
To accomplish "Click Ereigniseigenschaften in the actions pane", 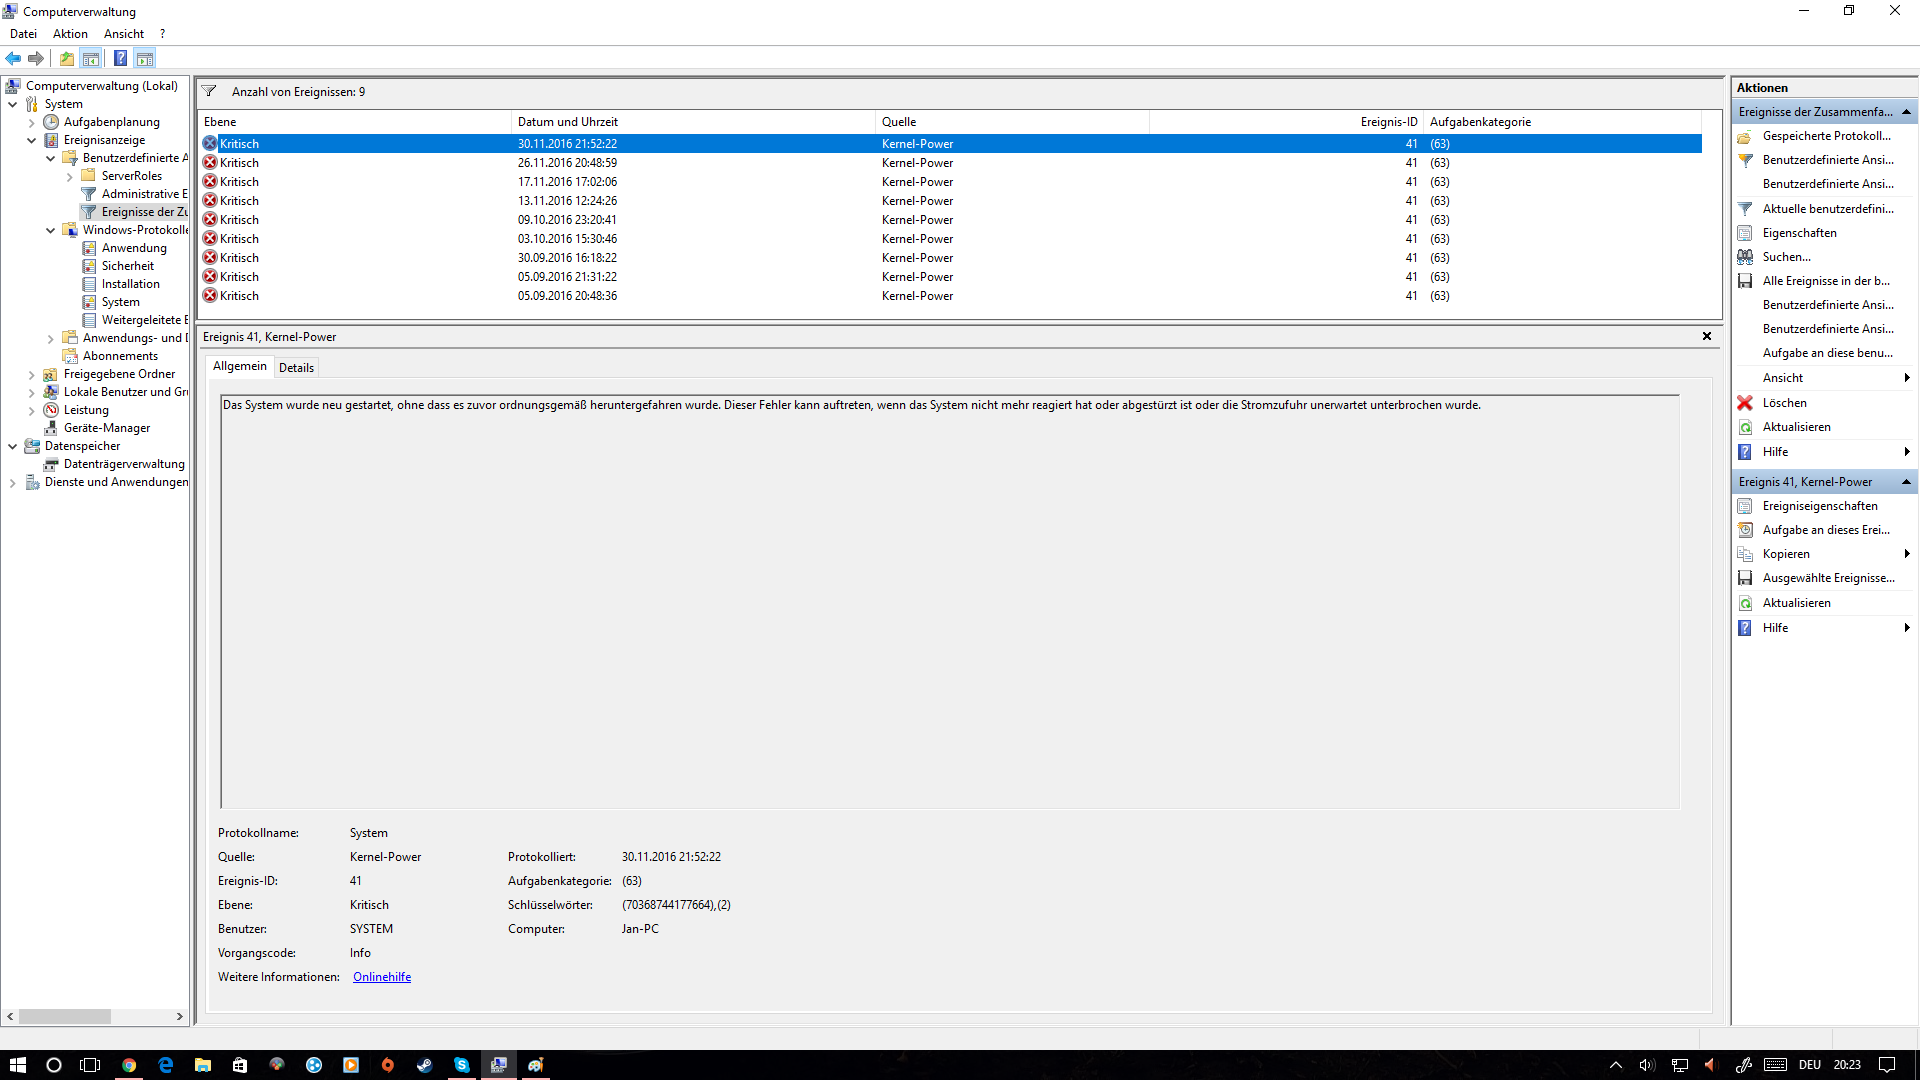I will click(x=1819, y=506).
